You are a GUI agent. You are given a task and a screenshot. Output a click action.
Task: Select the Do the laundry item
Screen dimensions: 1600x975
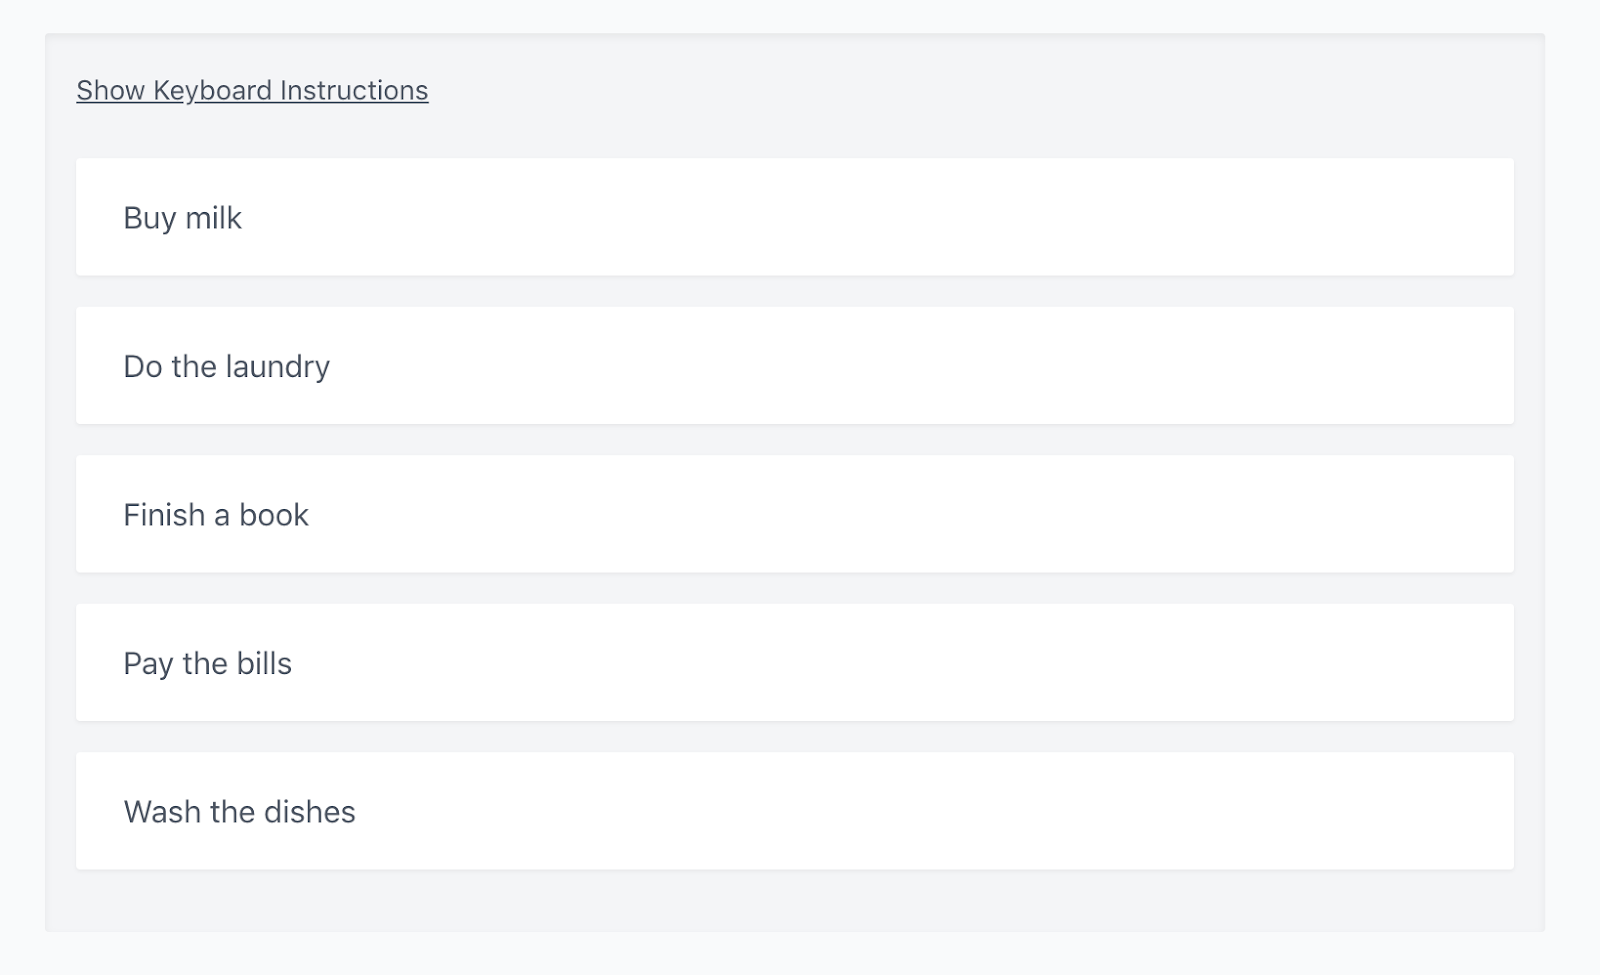[x=795, y=366]
